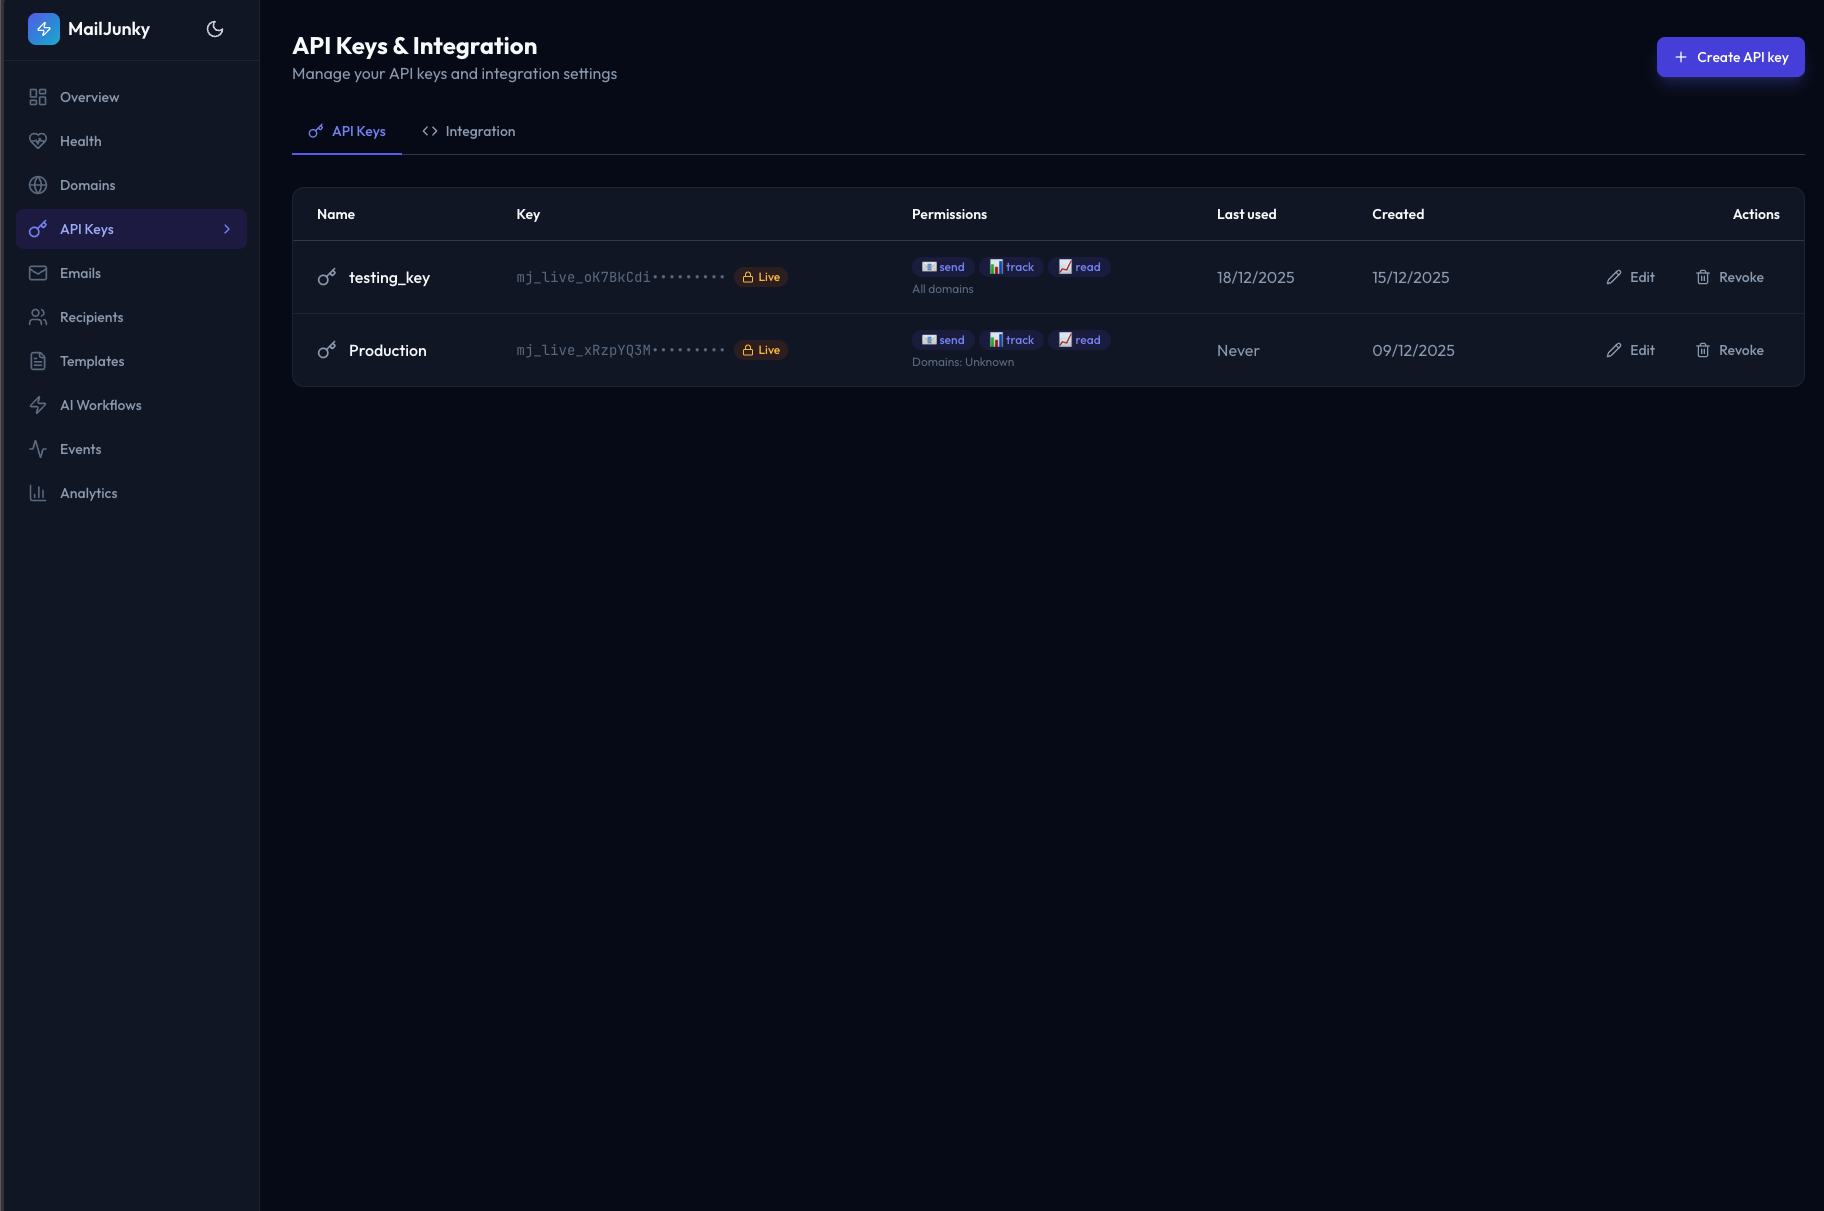Open the Emails section
This screenshot has height=1211, width=1824.
[80, 273]
